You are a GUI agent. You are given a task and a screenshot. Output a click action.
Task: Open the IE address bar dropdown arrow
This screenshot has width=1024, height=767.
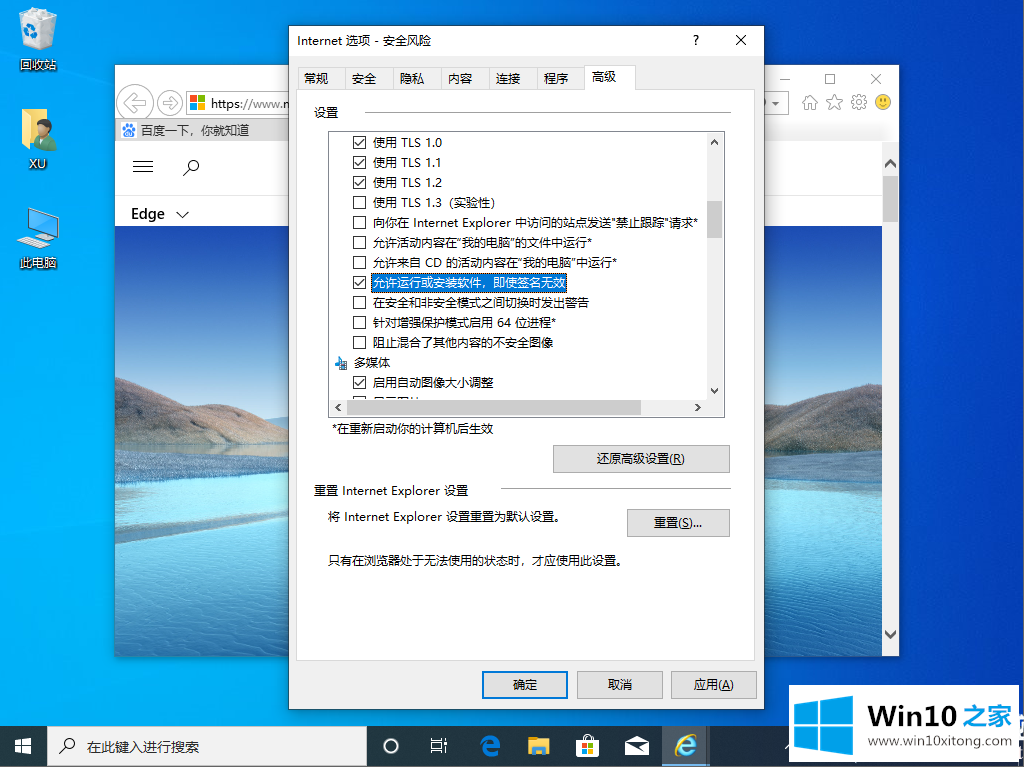[x=776, y=103]
